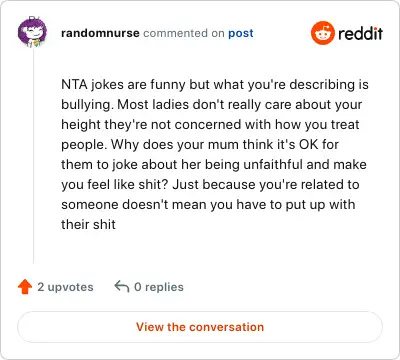Click the gray "commented on" text
The image size is (400, 360).
tap(184, 33)
